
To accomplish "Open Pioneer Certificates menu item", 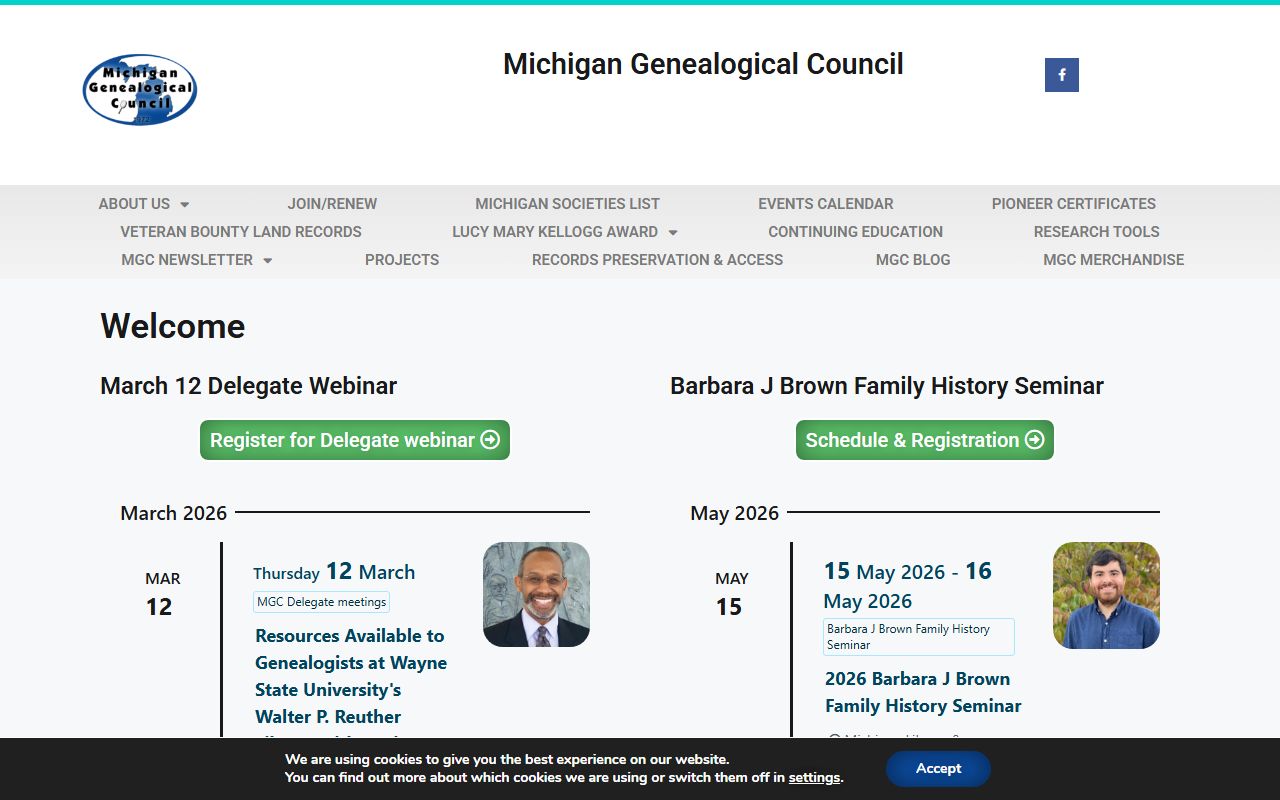I will pyautogui.click(x=1073, y=204).
